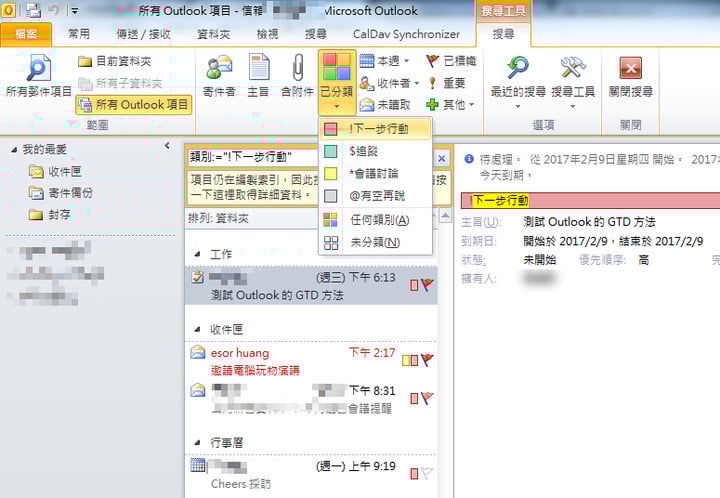Collapse the navigation pane with chevron
This screenshot has height=498, width=720.
point(168,146)
